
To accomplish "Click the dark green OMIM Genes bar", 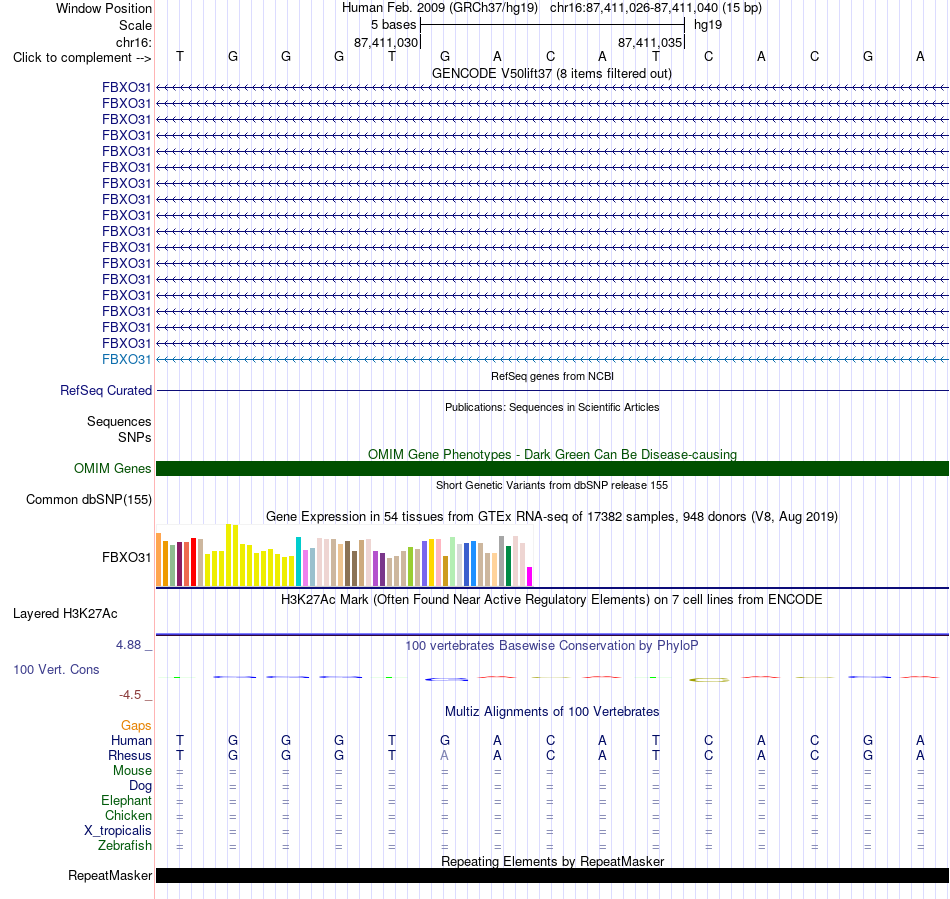I will coord(552,468).
